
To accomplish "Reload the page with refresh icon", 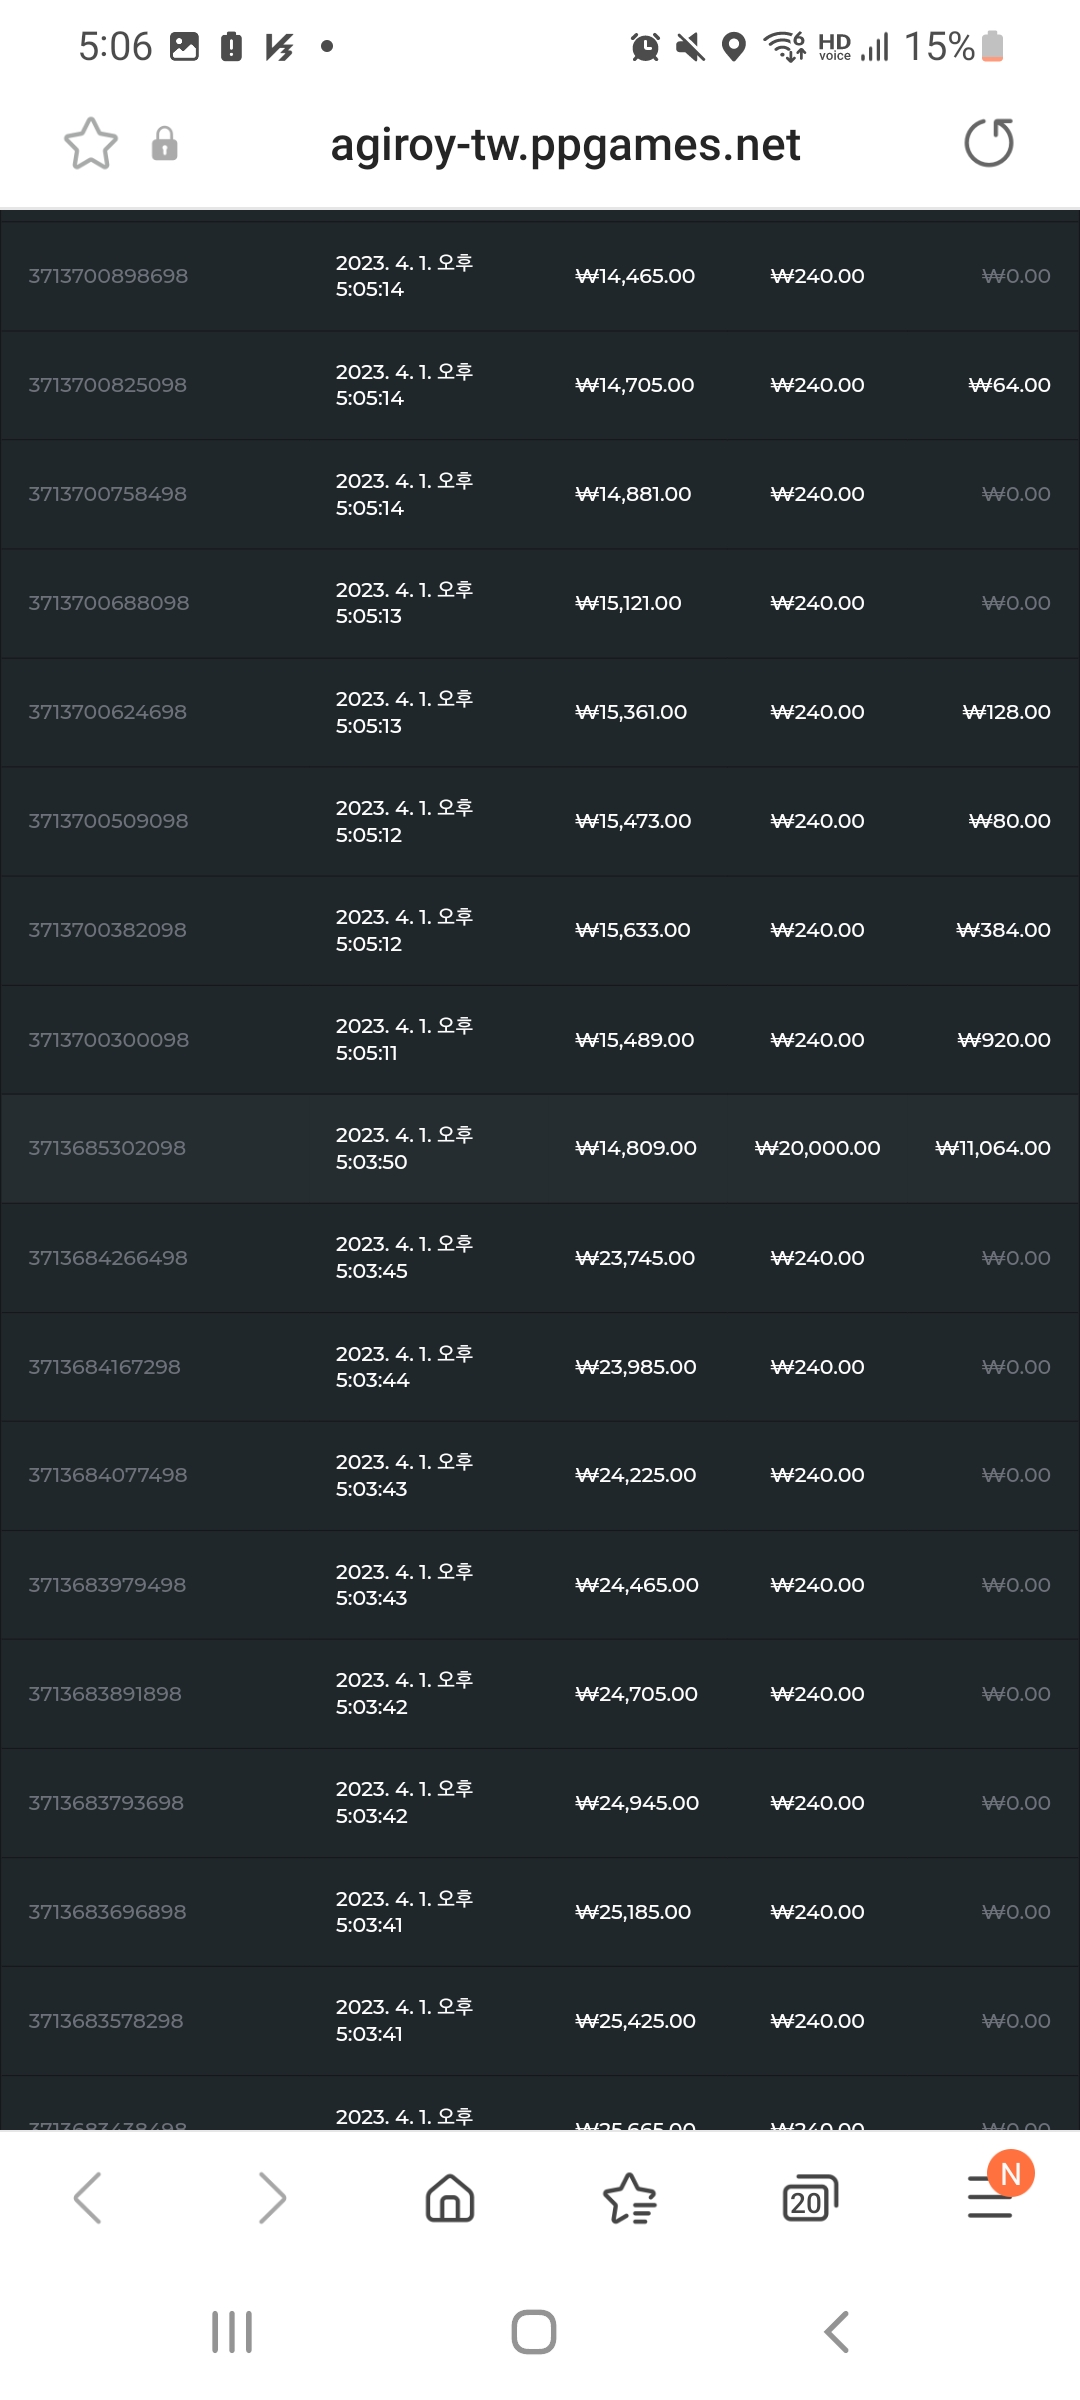I will point(989,142).
